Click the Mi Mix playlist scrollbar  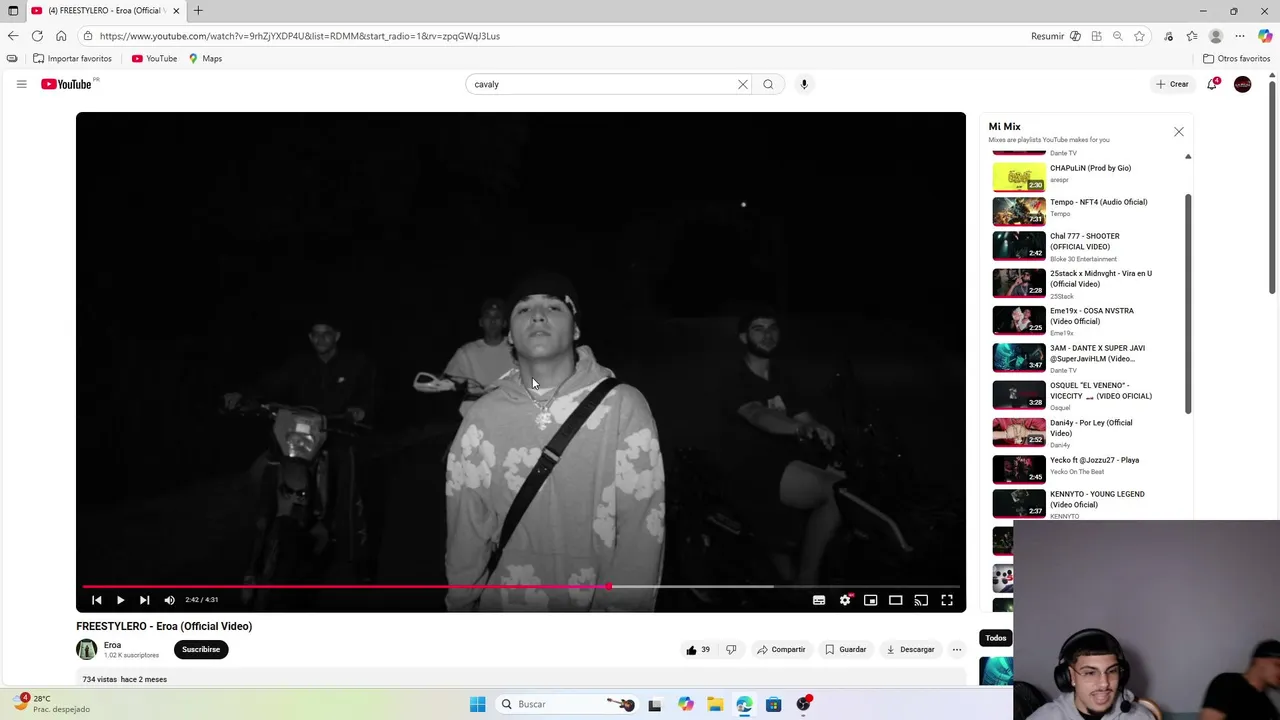[1188, 303]
